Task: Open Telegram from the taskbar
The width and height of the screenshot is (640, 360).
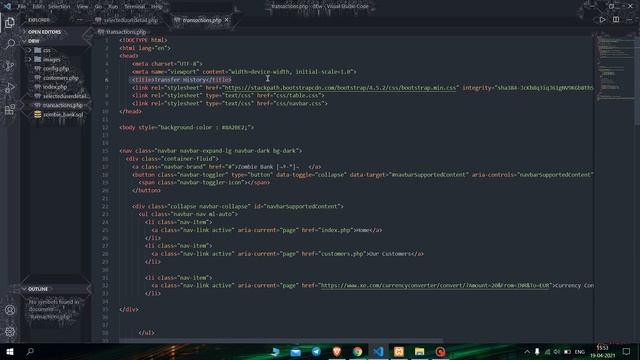Action: coord(316,351)
